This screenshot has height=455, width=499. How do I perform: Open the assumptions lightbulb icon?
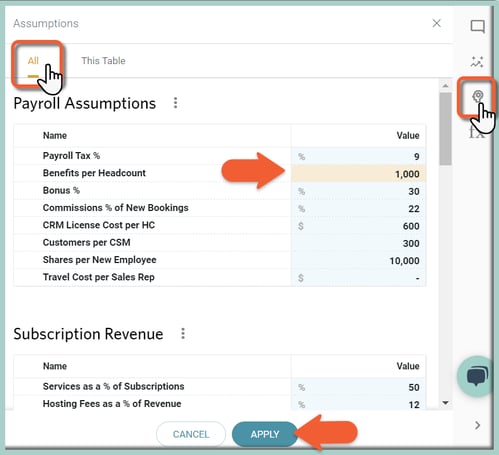tap(478, 96)
